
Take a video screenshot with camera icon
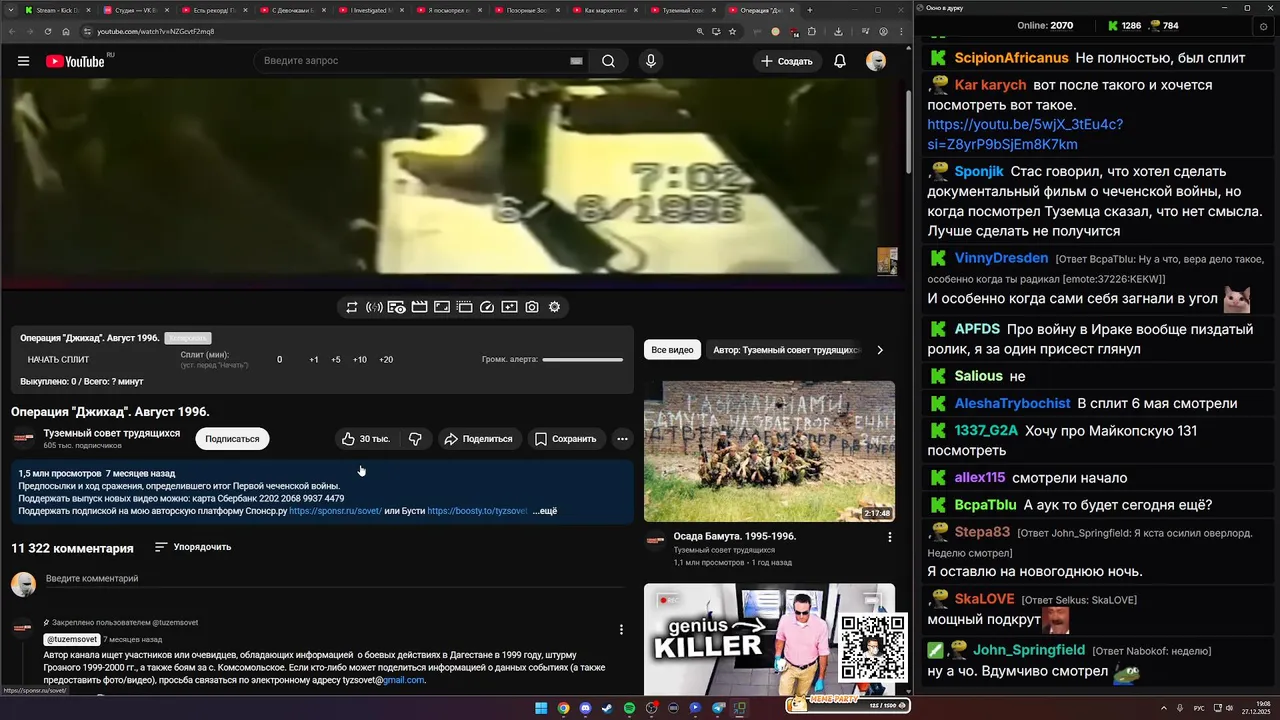(532, 307)
